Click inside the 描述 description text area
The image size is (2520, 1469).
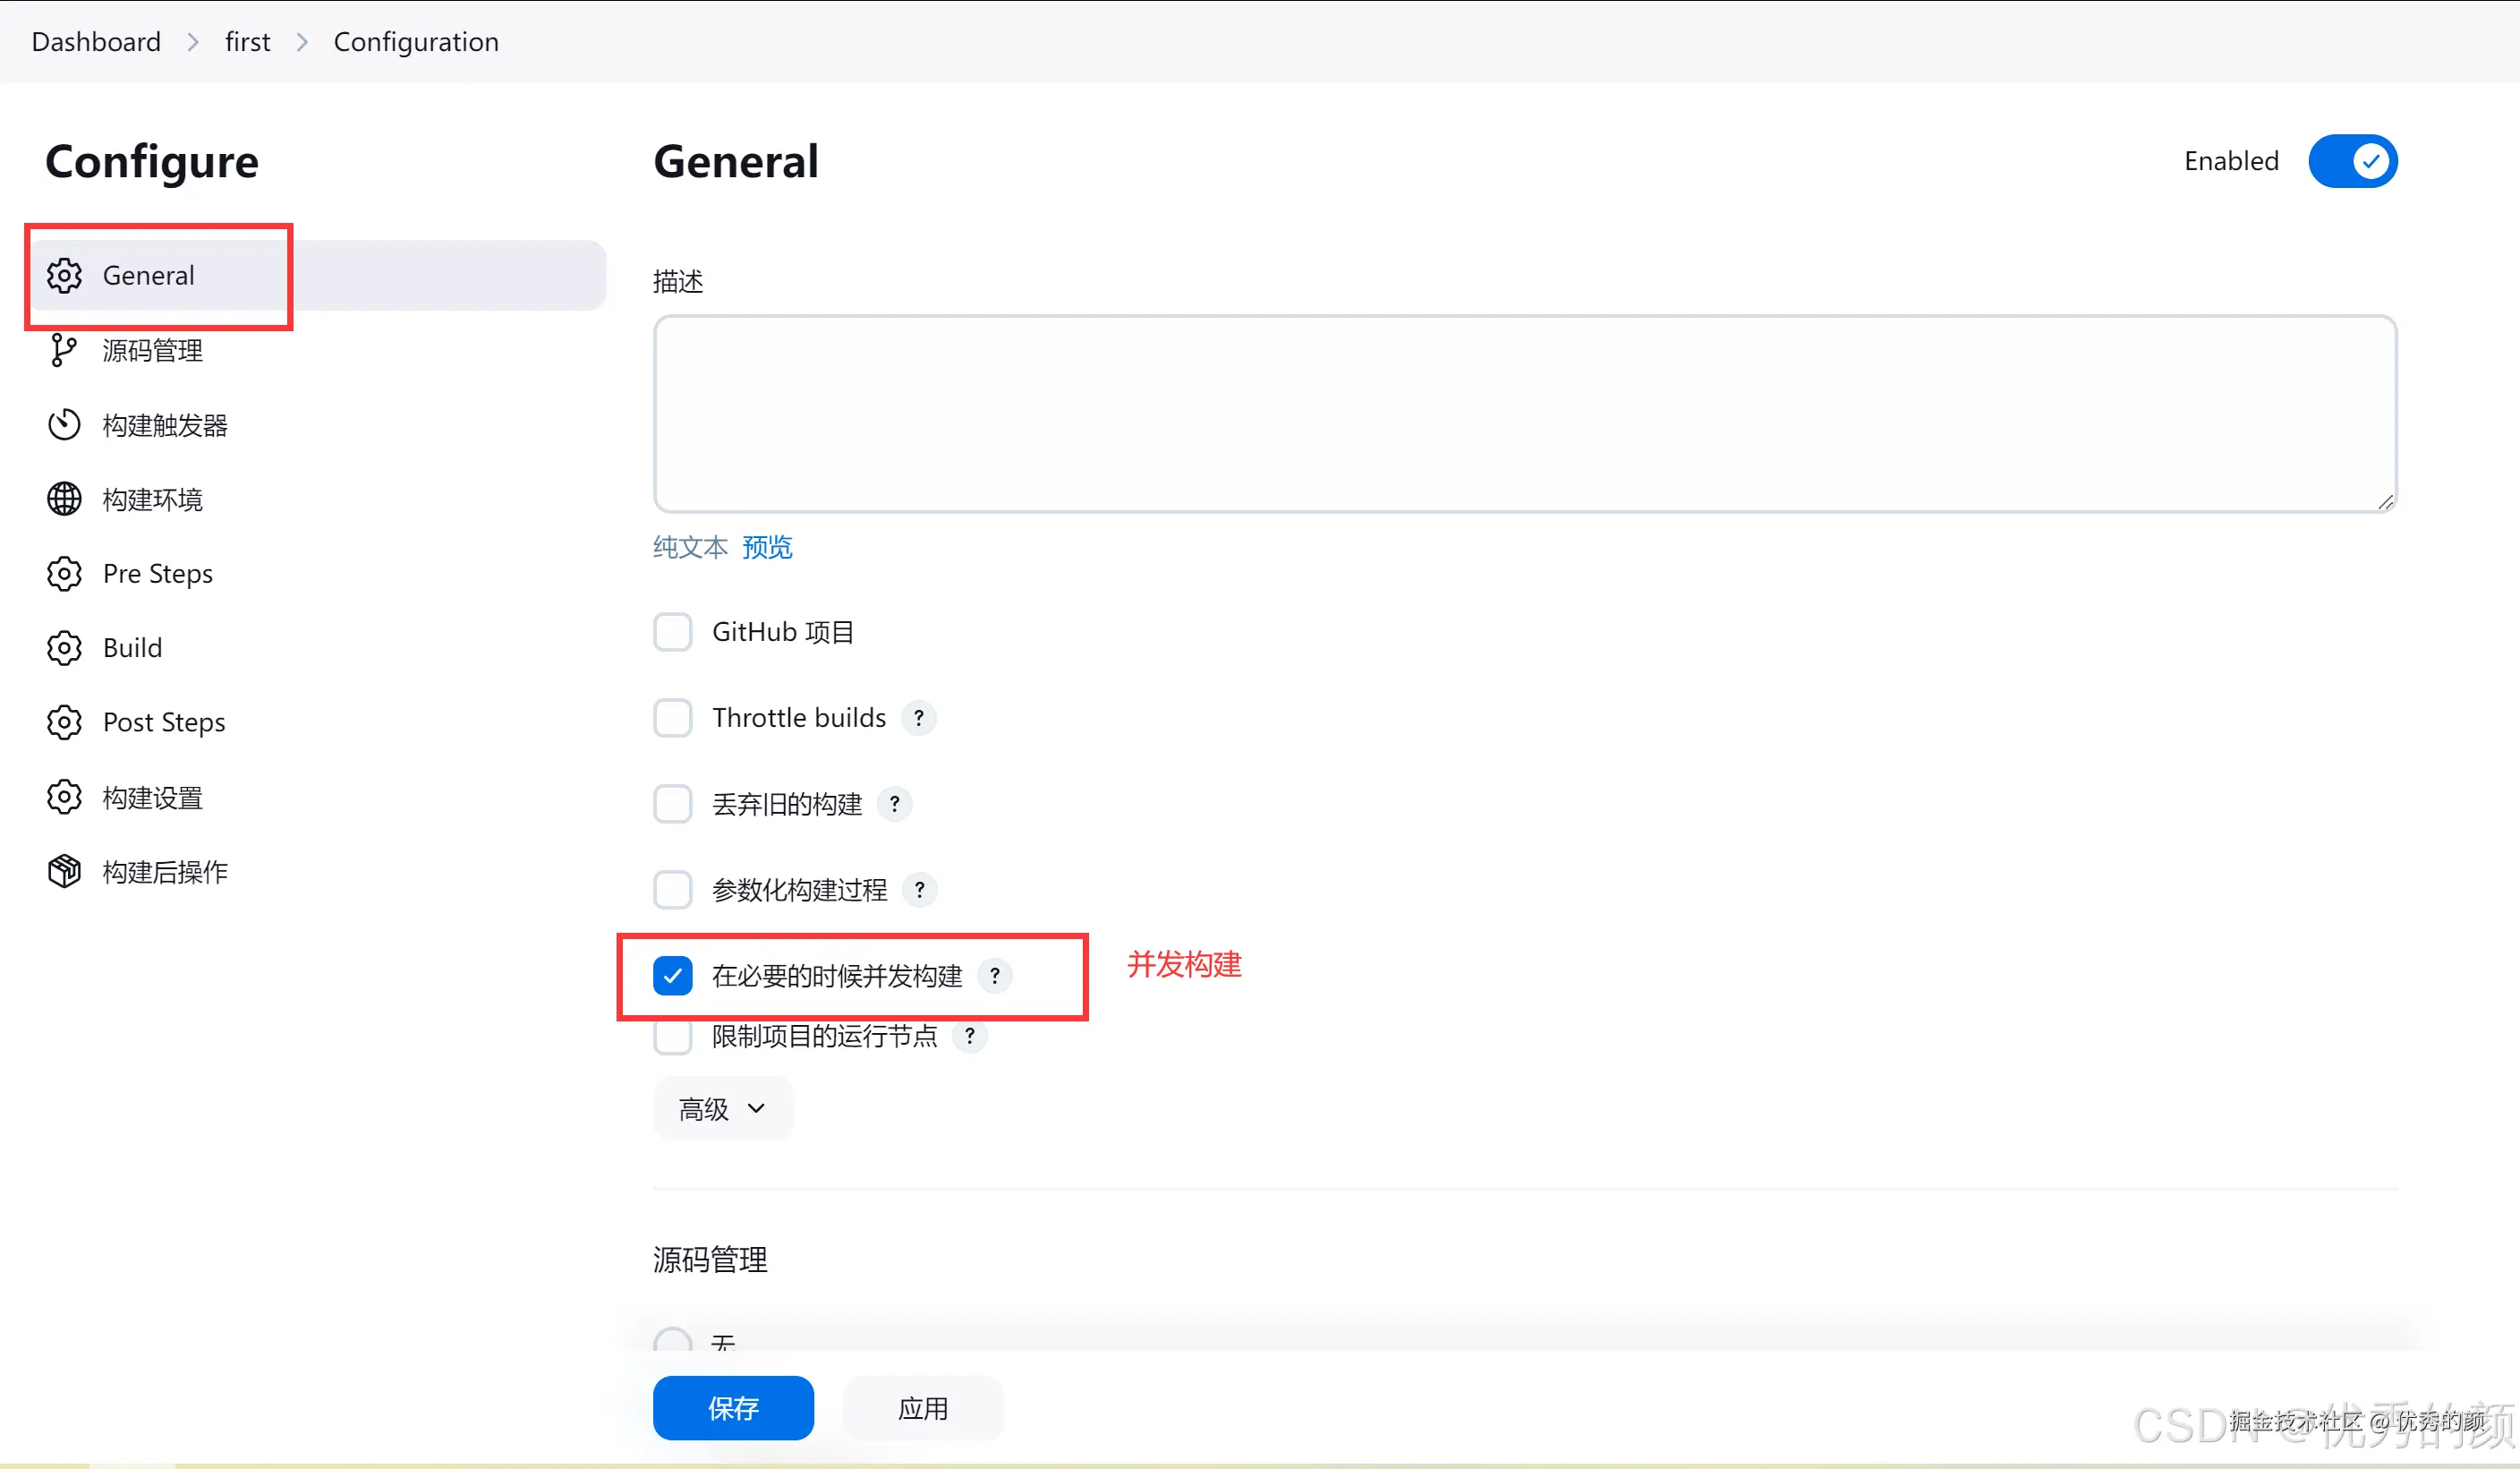point(1524,414)
